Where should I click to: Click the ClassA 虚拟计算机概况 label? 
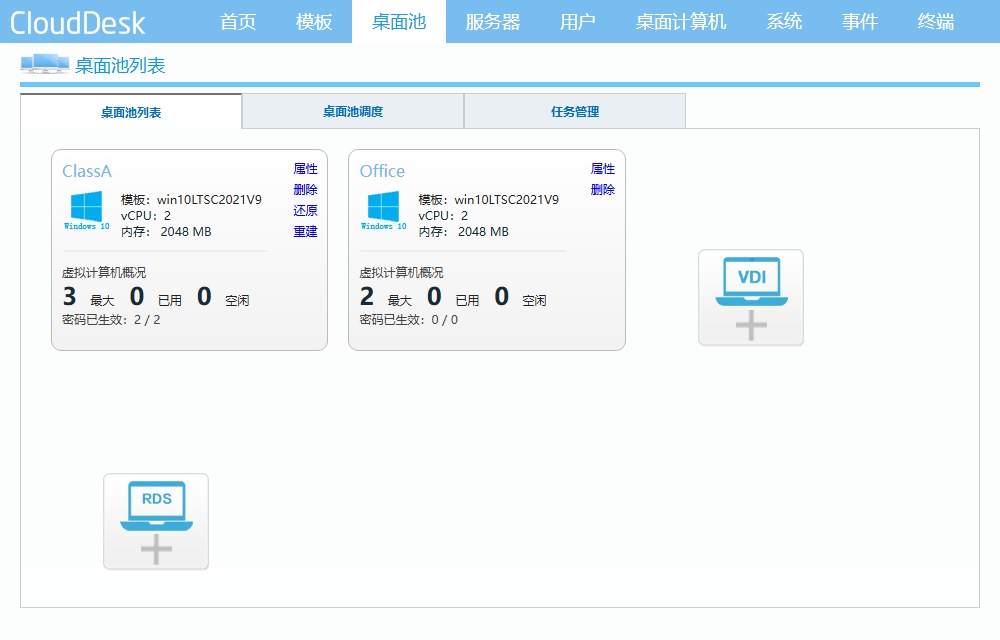(x=104, y=272)
